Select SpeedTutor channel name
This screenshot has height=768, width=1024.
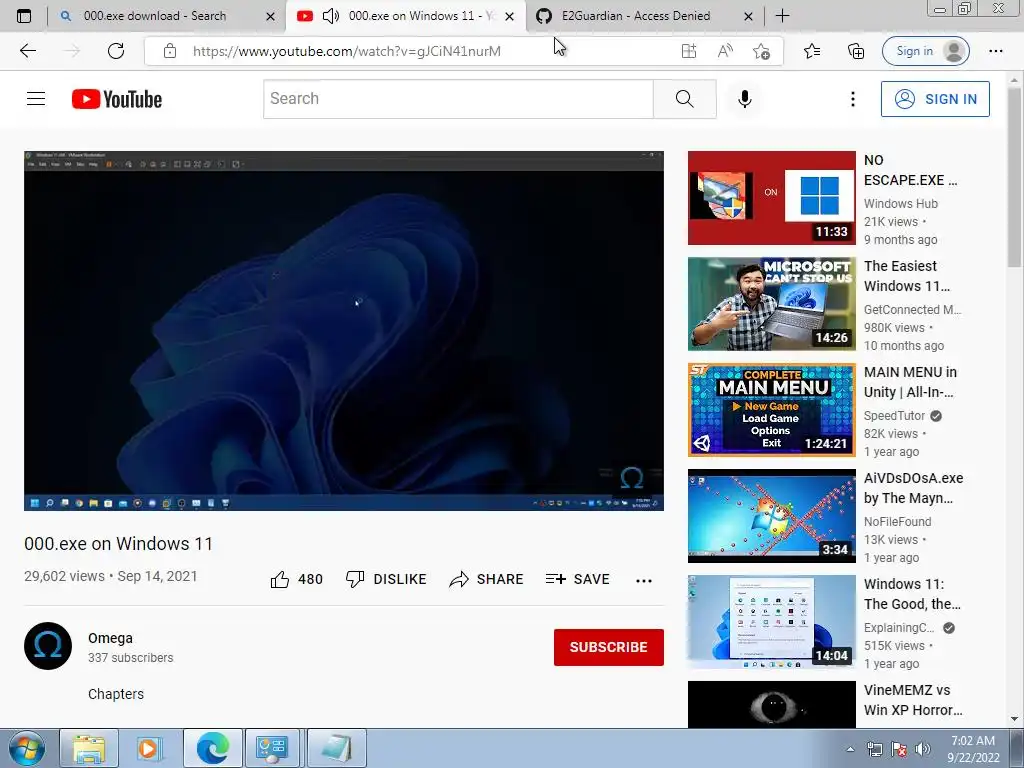pos(894,416)
